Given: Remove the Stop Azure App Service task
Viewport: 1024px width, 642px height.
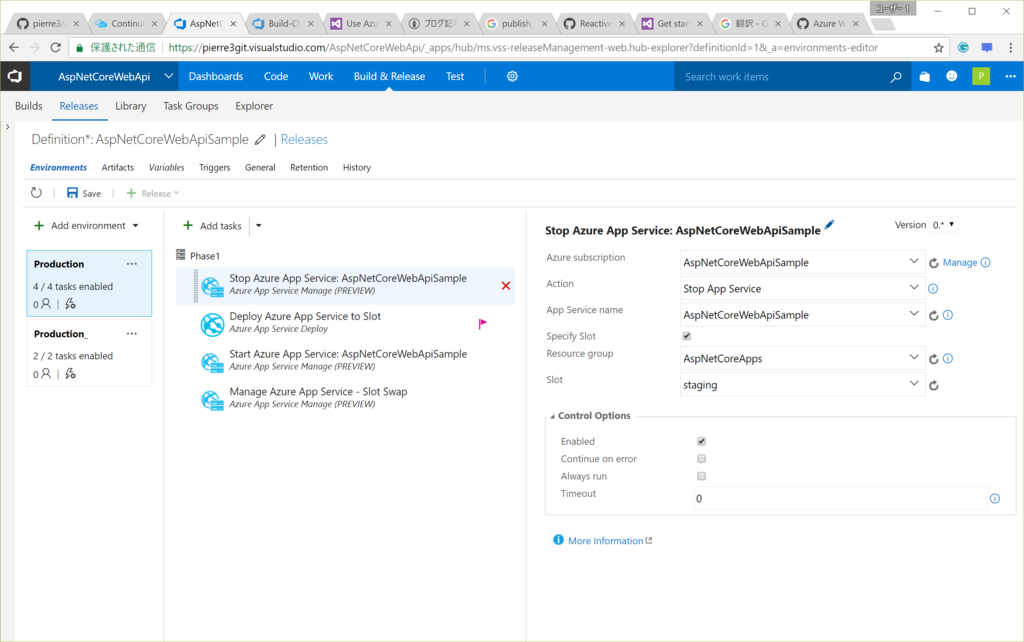Looking at the screenshot, I should tap(505, 285).
